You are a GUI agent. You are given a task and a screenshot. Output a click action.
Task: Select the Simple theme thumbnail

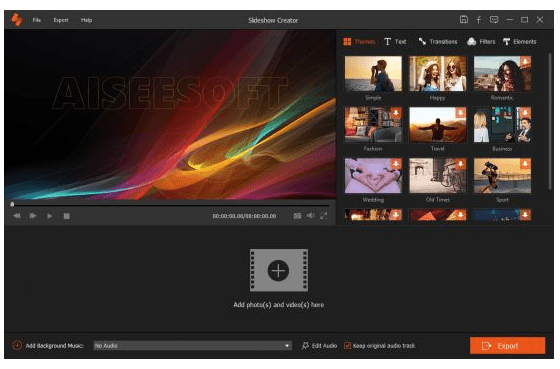373,74
